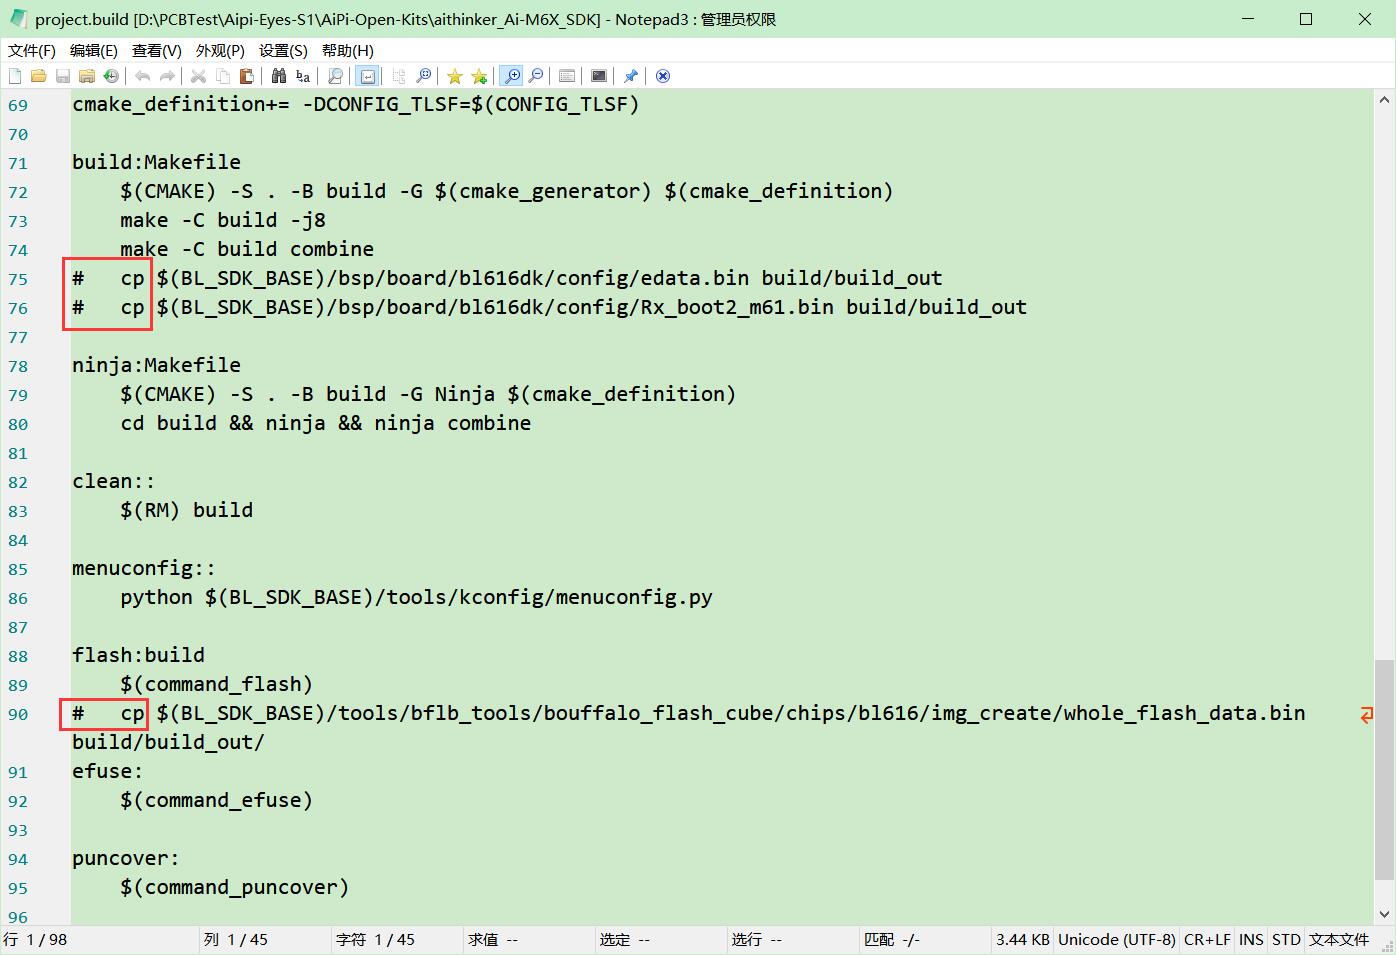Launch command line console icon
Viewport: 1396px width, 955px height.
(x=599, y=76)
